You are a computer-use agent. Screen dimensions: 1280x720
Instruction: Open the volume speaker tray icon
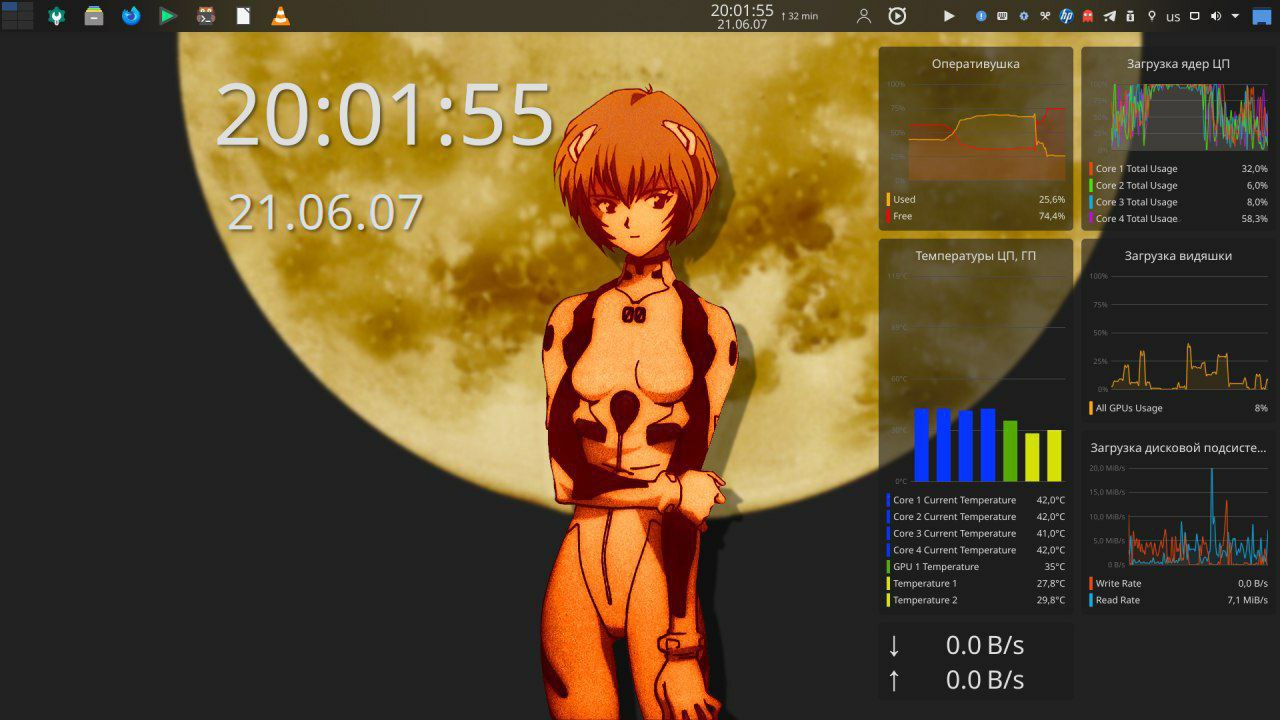pyautogui.click(x=1216, y=16)
